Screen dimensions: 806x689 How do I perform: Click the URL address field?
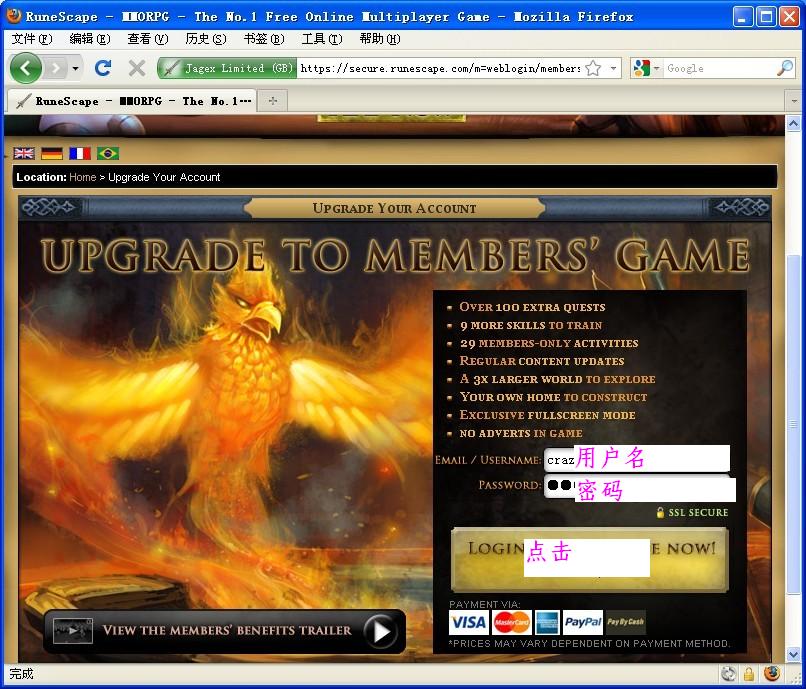click(x=440, y=68)
